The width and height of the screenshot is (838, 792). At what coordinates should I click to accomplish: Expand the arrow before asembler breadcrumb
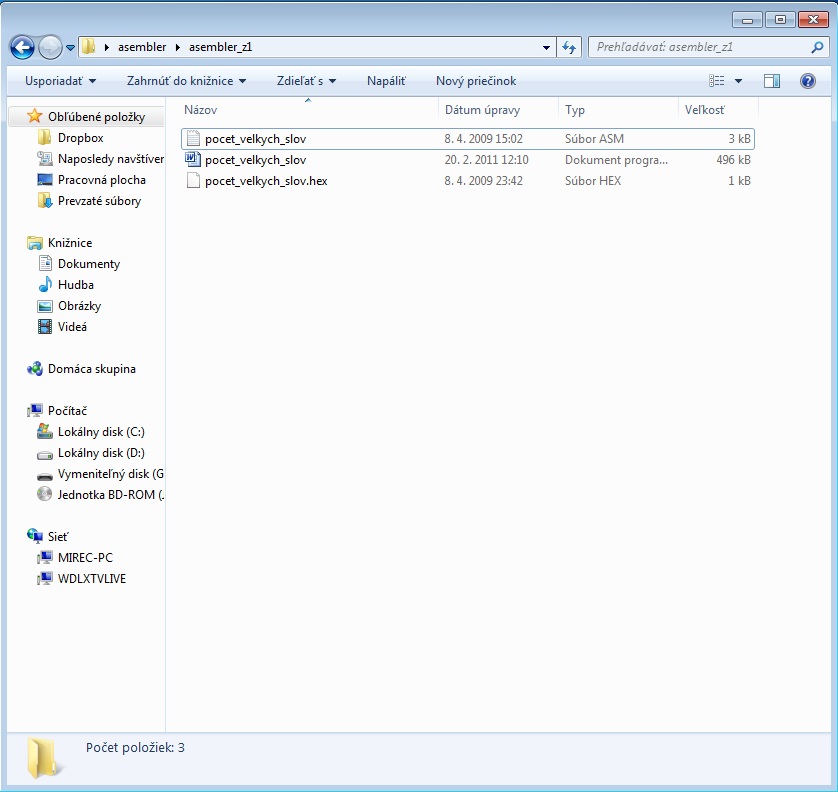[x=106, y=47]
